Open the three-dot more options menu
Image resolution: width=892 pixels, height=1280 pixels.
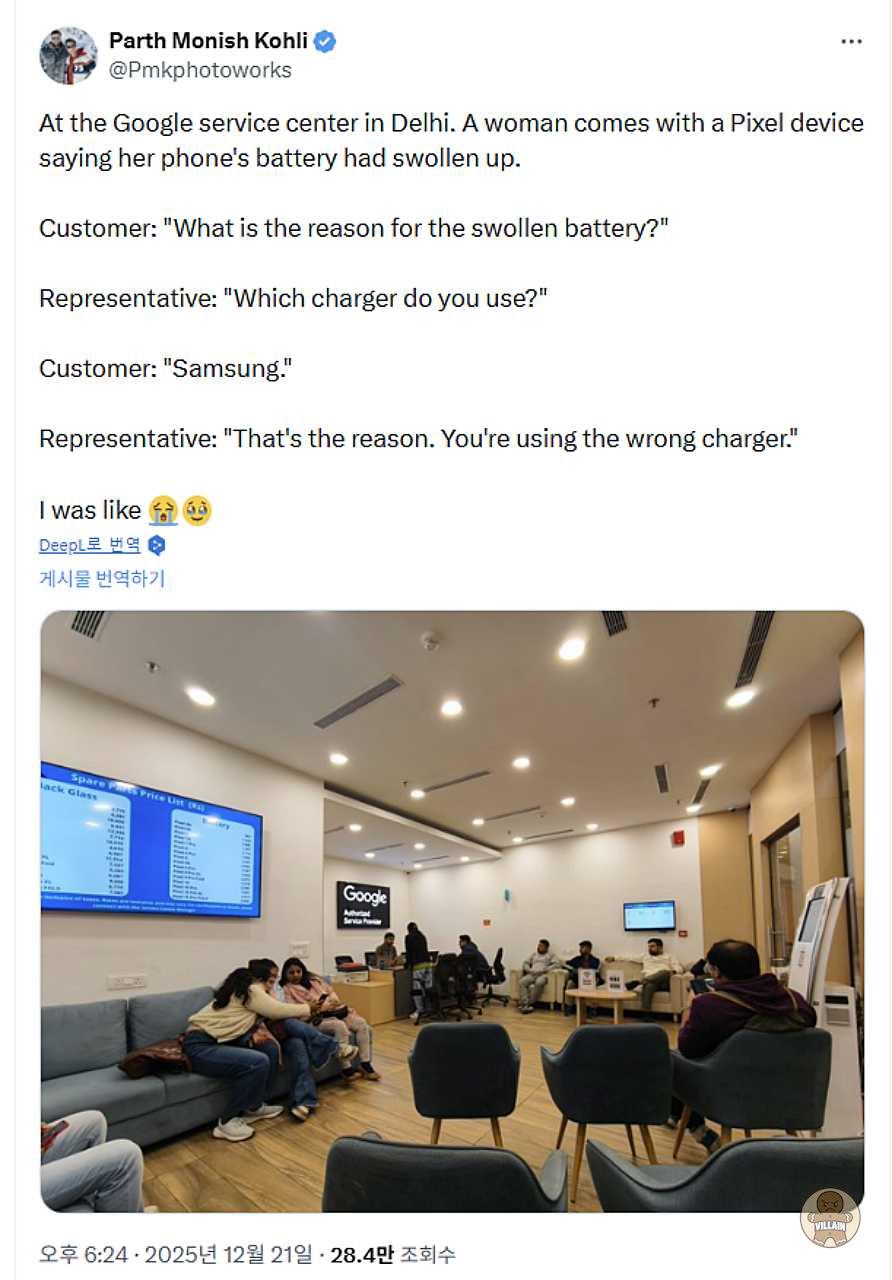tap(851, 42)
